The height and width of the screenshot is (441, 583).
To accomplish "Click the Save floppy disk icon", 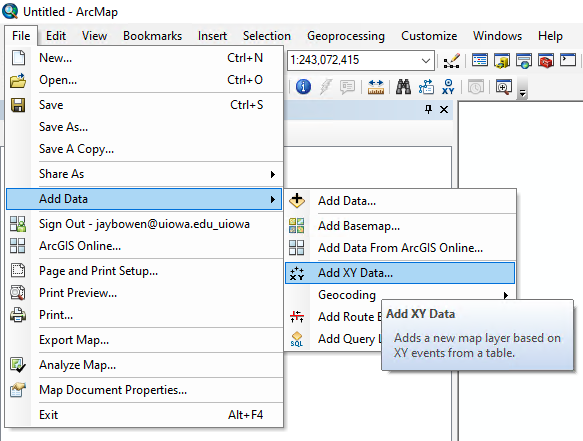I will pyautogui.click(x=18, y=105).
